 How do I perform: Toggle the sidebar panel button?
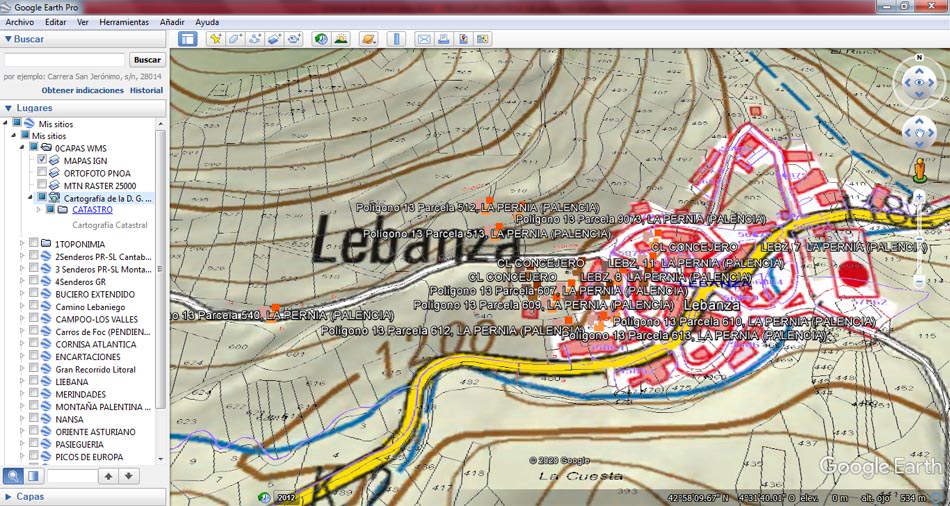[188, 39]
